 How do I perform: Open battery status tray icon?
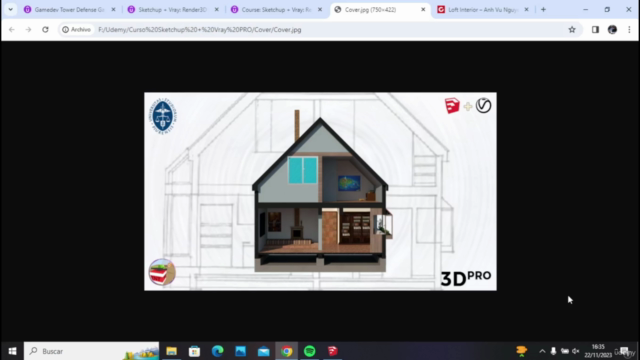coord(565,351)
